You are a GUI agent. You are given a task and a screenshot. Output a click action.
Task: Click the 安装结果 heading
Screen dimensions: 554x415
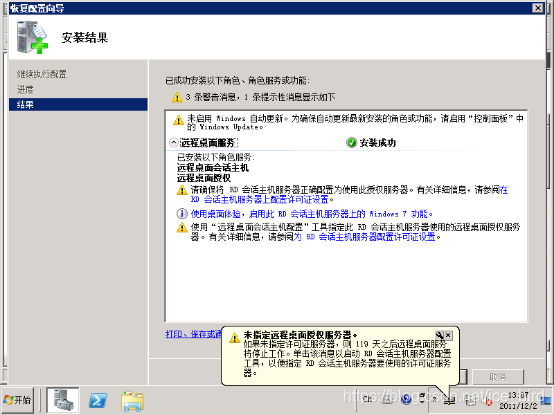pyautogui.click(x=85, y=37)
